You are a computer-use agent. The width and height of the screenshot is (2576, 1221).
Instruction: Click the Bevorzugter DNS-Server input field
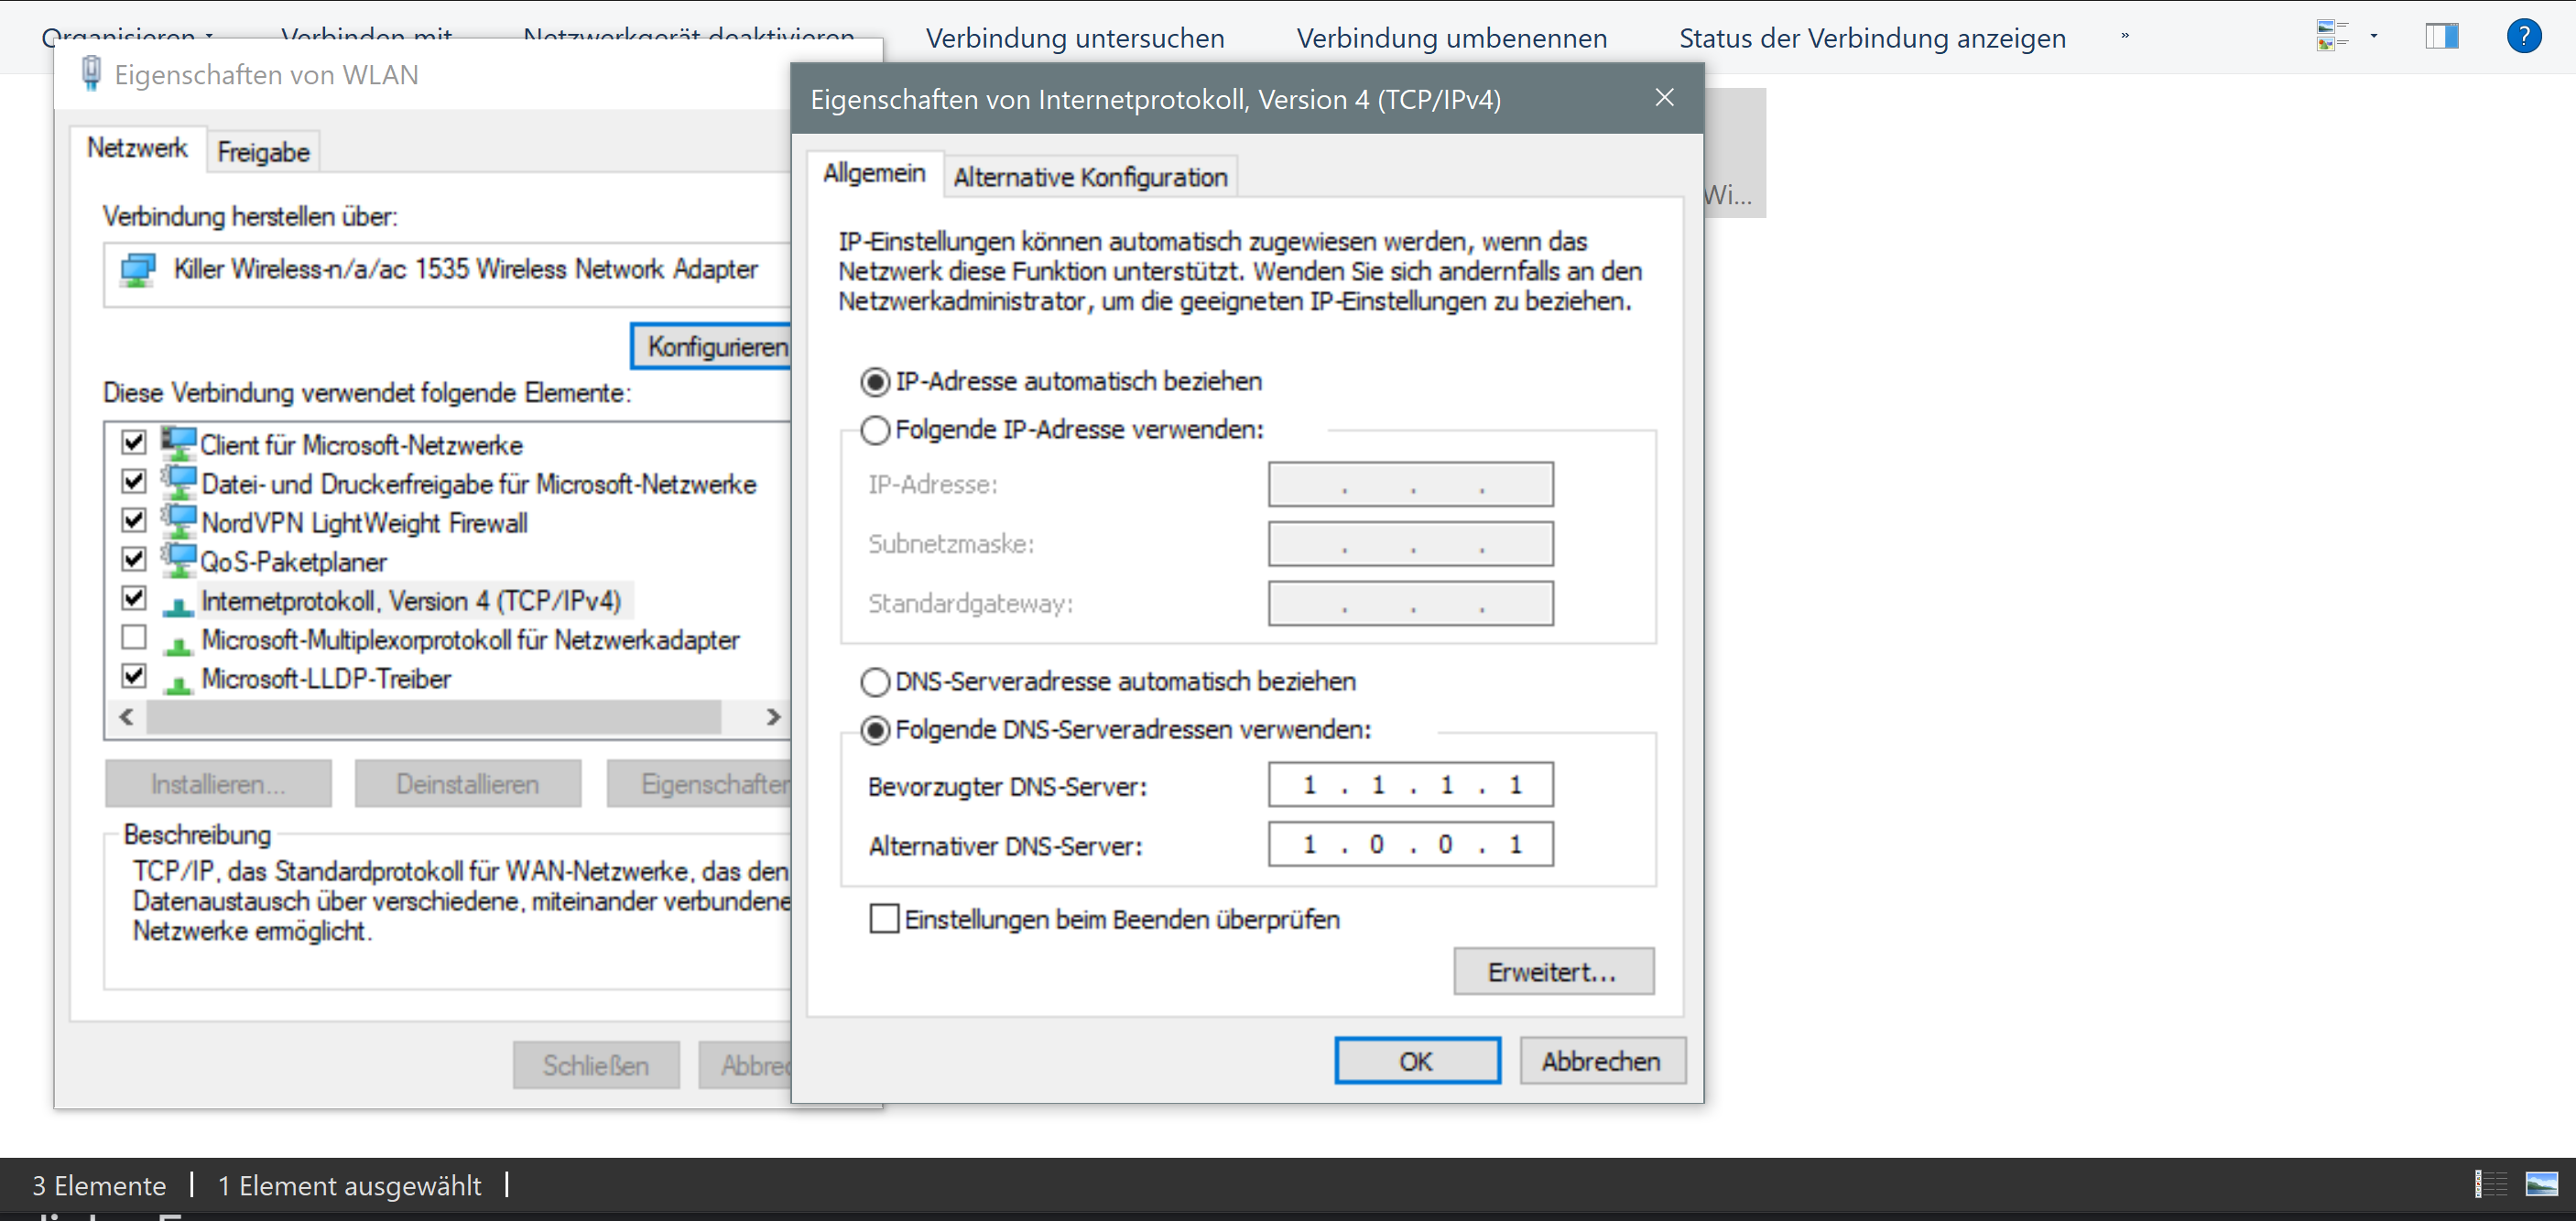1410,785
